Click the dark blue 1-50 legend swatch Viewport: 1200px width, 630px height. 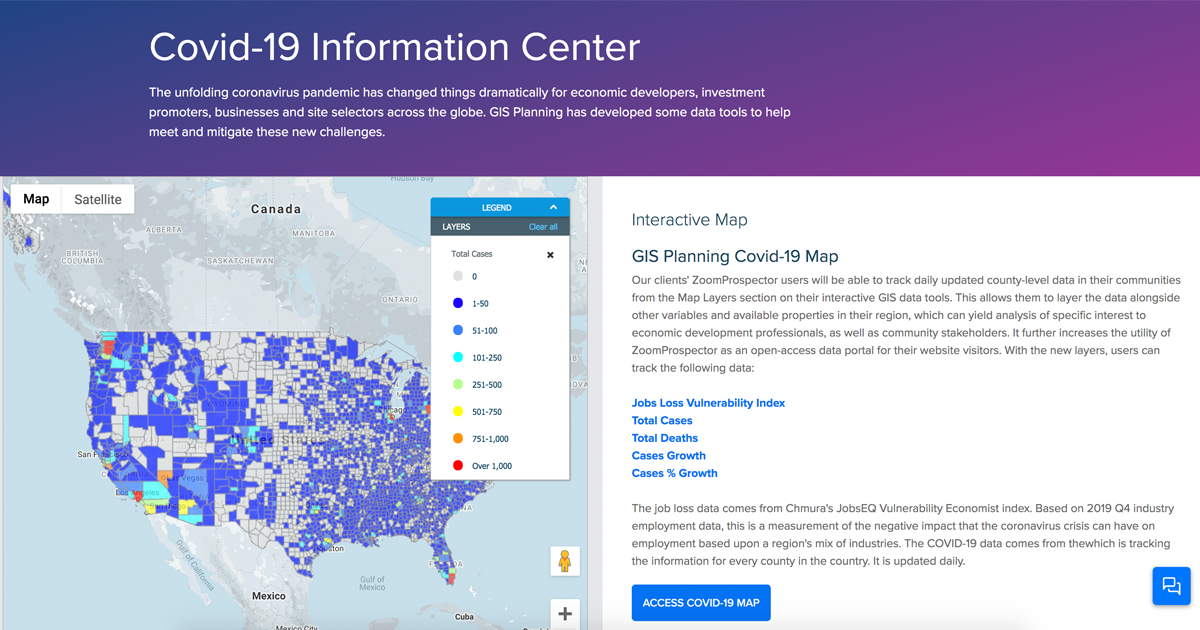pos(458,303)
